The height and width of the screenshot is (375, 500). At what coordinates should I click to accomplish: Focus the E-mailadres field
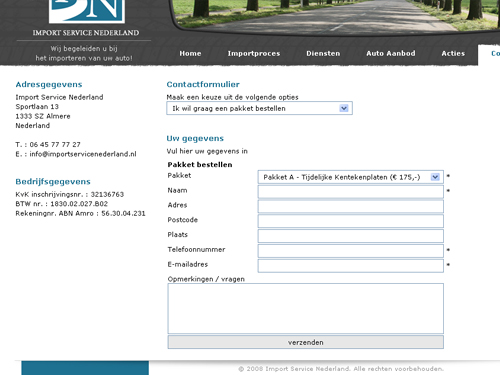click(x=351, y=266)
